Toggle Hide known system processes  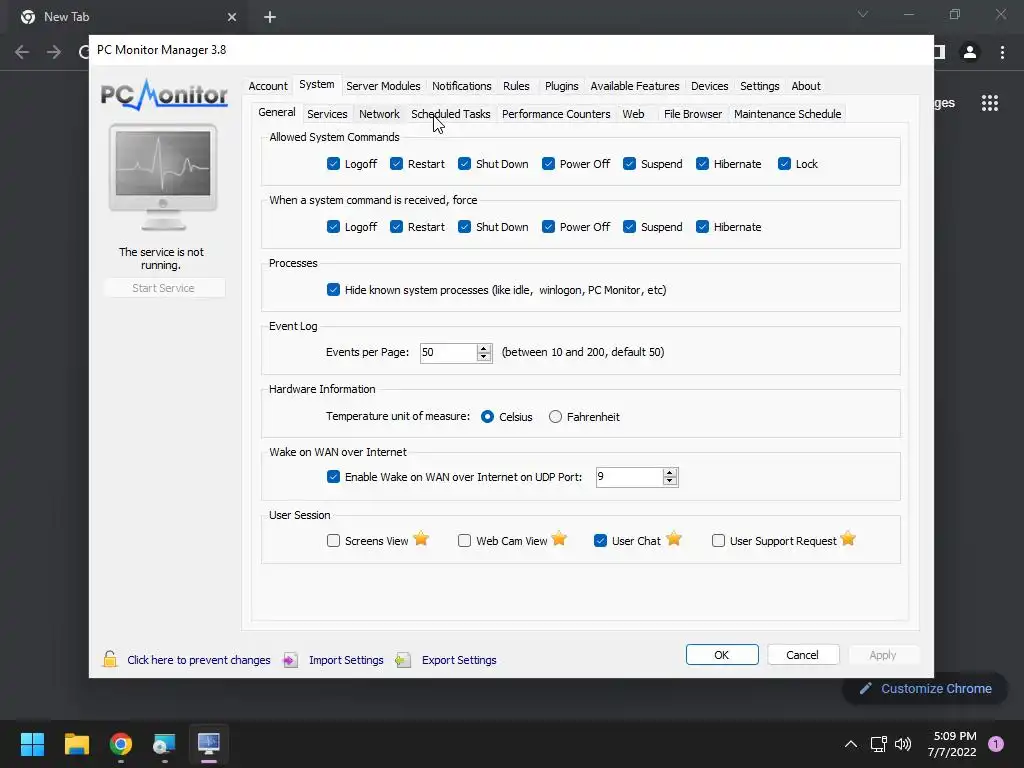click(333, 290)
